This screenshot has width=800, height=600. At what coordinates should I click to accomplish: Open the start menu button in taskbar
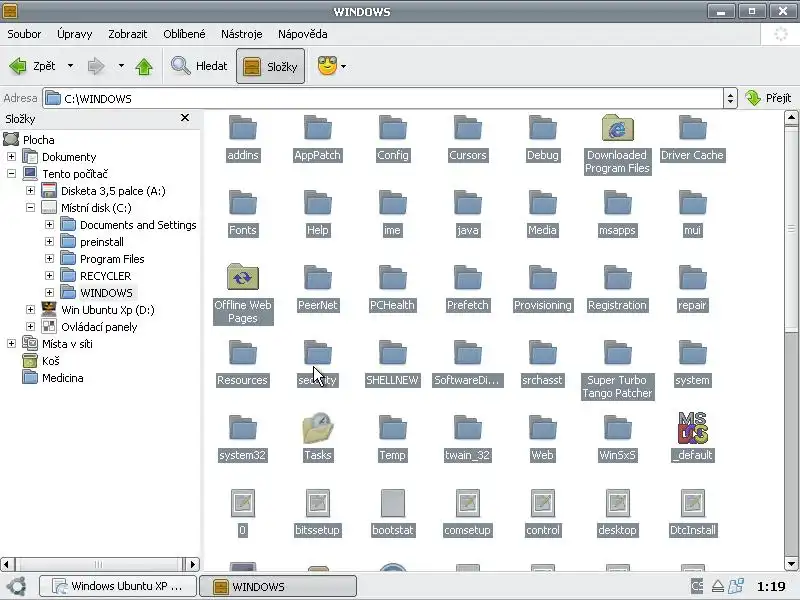tap(16, 586)
